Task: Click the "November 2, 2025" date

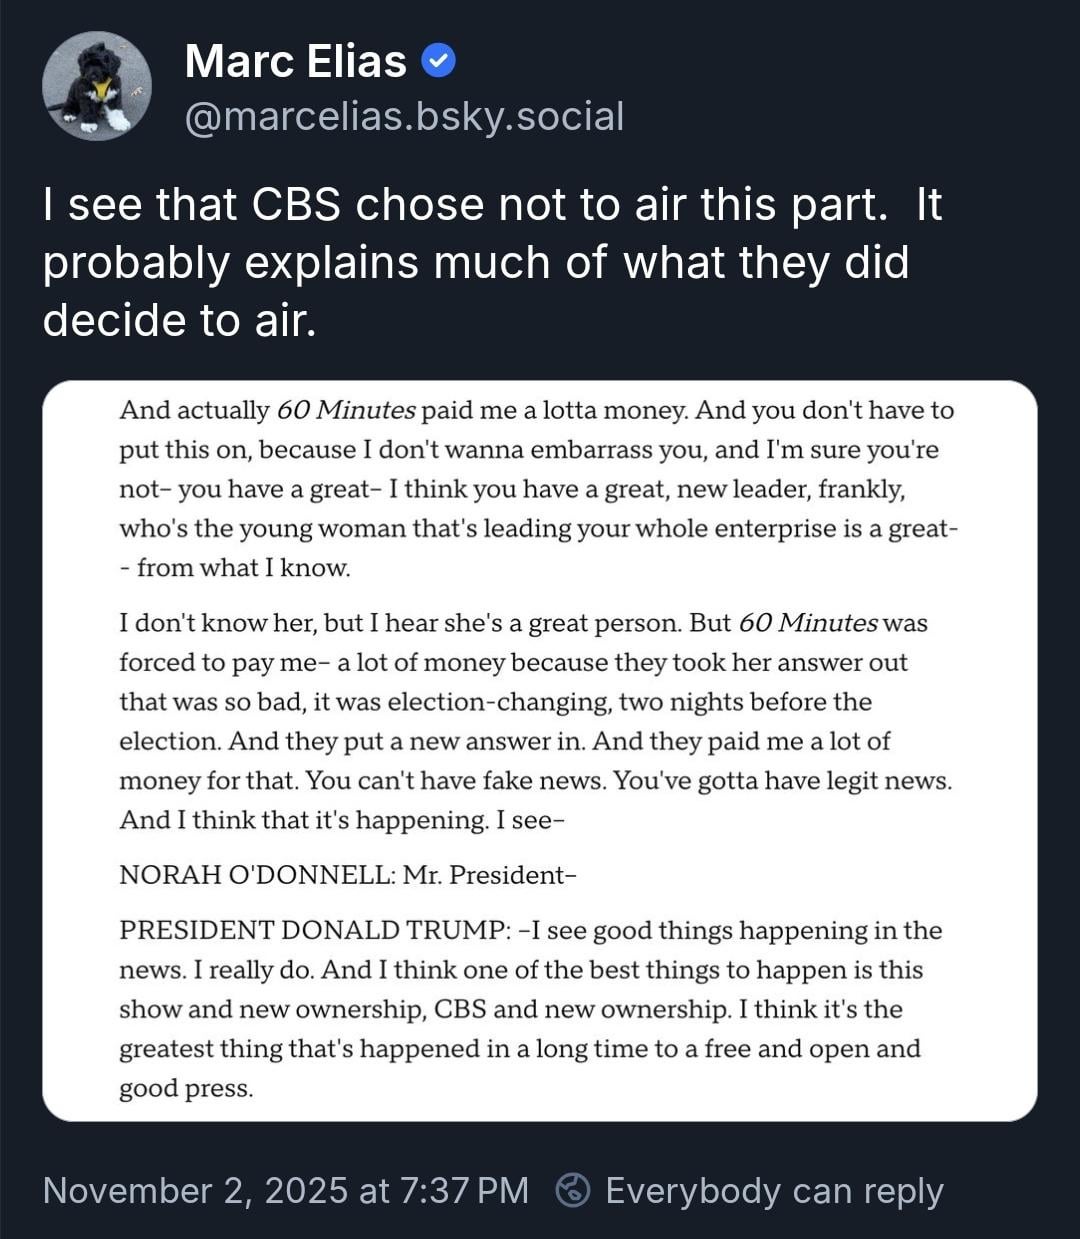Action: coord(196,1190)
